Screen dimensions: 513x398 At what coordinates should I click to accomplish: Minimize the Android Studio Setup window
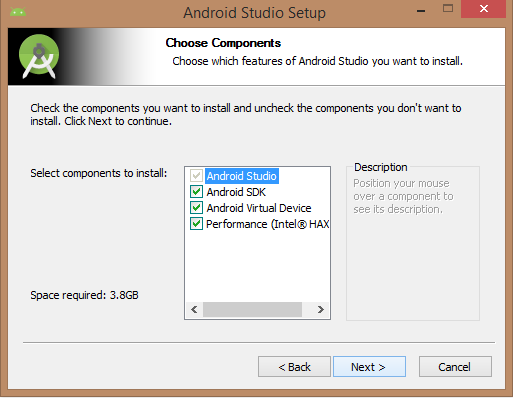coord(421,11)
